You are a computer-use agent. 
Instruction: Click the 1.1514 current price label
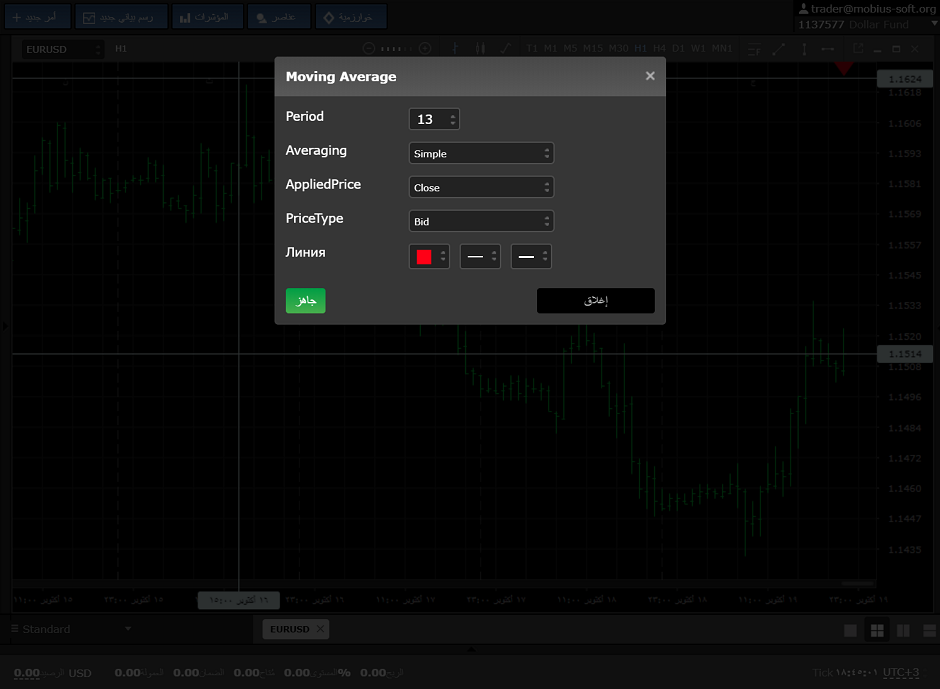pyautogui.click(x=905, y=354)
